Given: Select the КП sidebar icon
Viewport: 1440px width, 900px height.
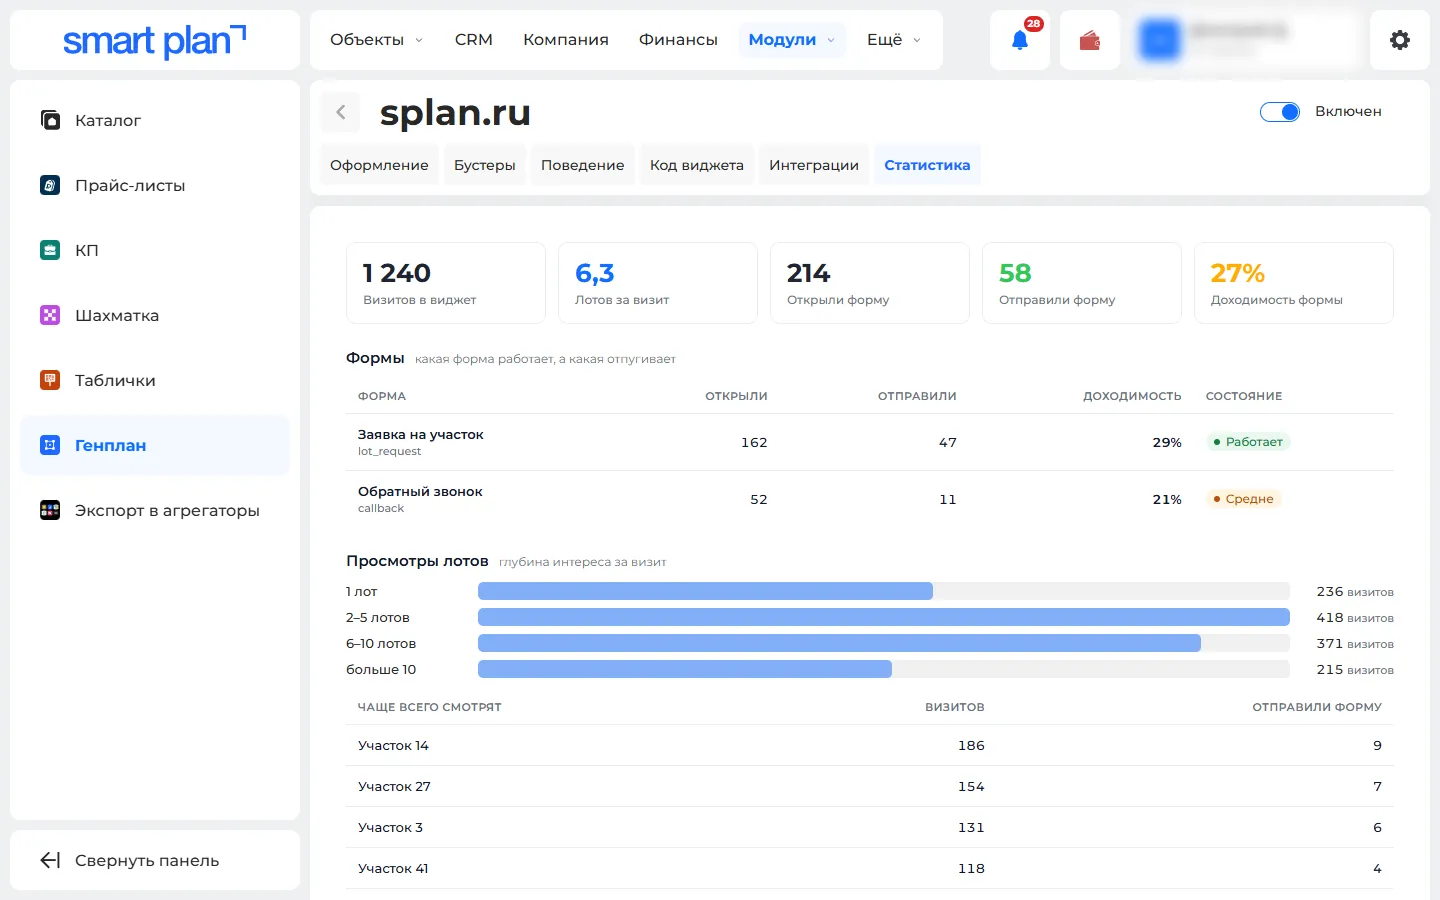Looking at the screenshot, I should coord(50,250).
